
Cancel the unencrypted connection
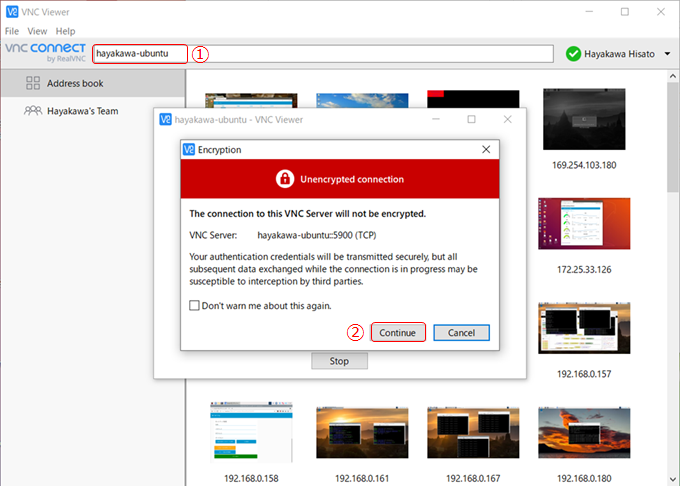click(x=461, y=332)
